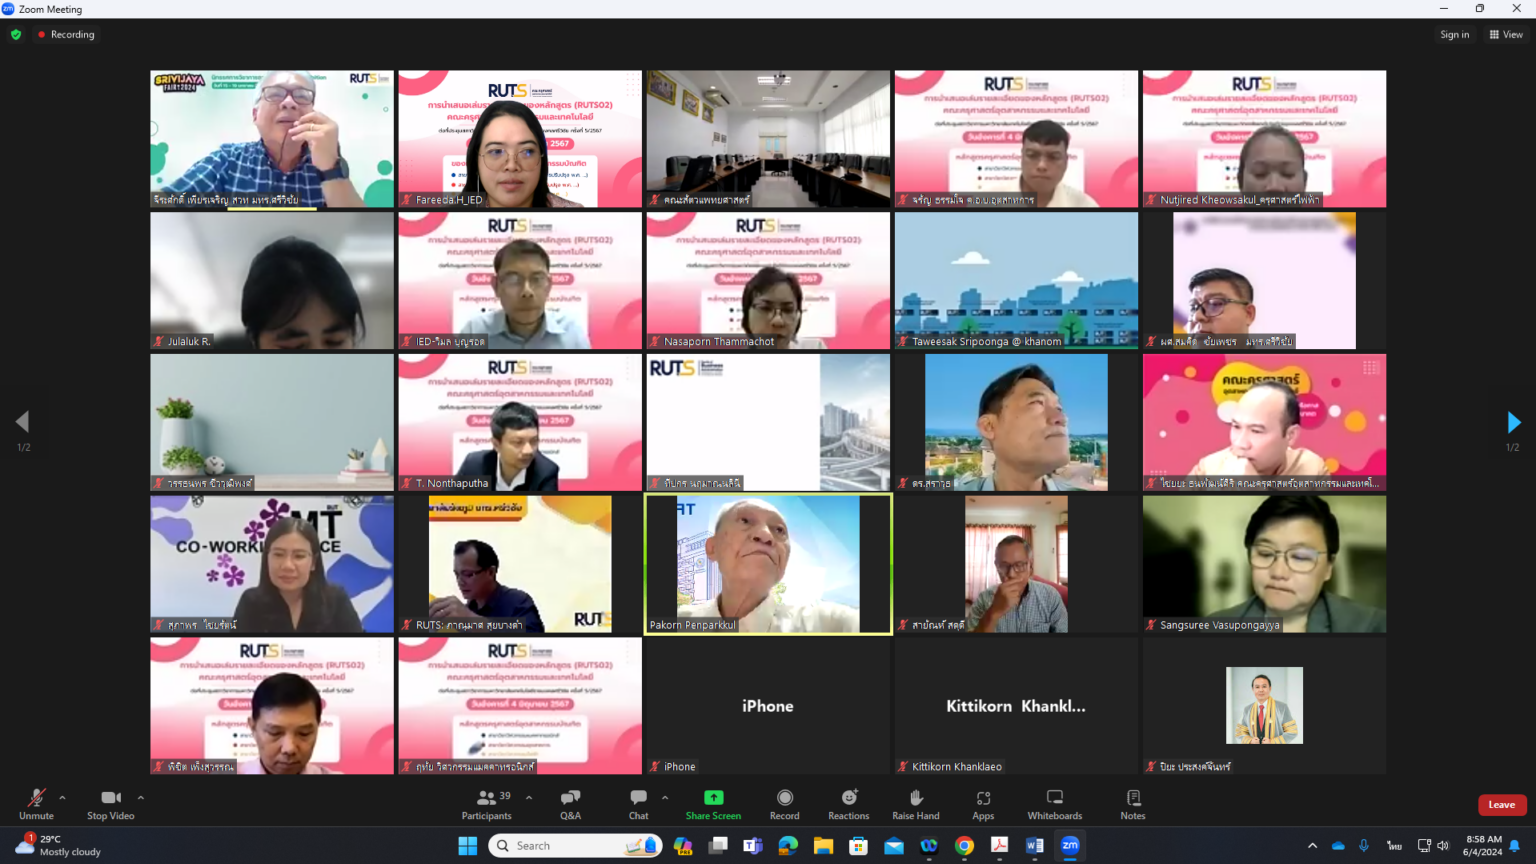Start recording with the Record button
The height and width of the screenshot is (864, 1536).
[784, 803]
